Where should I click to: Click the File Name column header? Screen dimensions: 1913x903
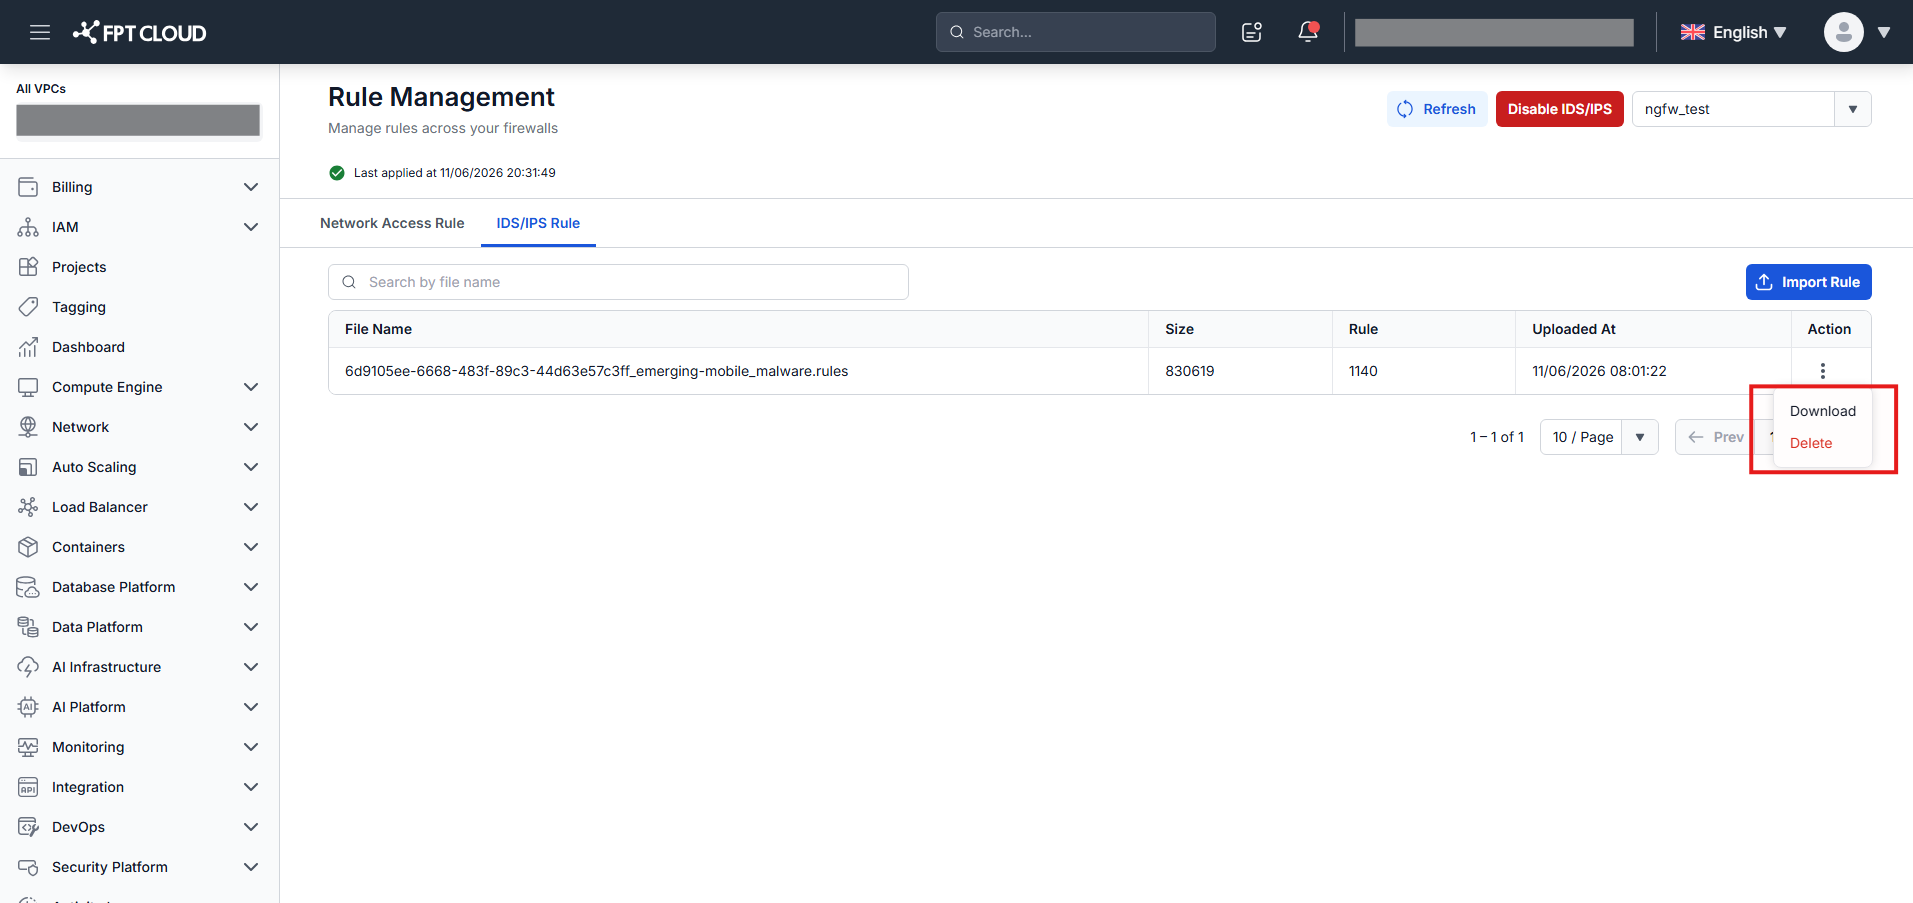tap(378, 329)
